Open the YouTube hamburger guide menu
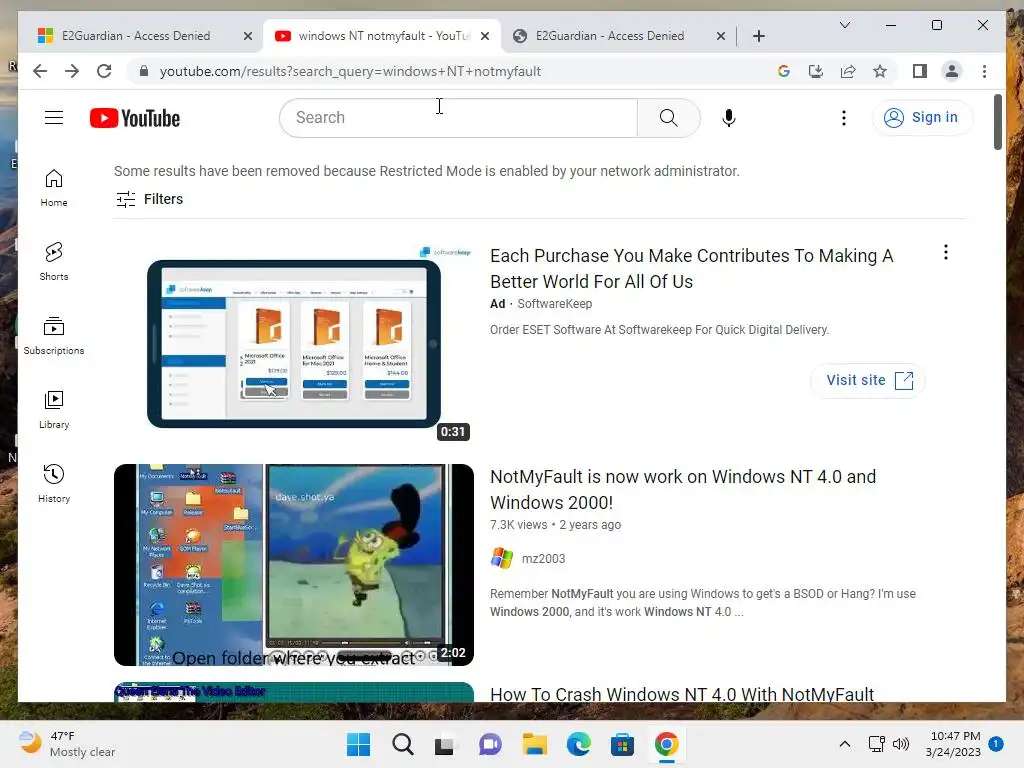Image resolution: width=1024 pixels, height=768 pixels. (x=54, y=118)
